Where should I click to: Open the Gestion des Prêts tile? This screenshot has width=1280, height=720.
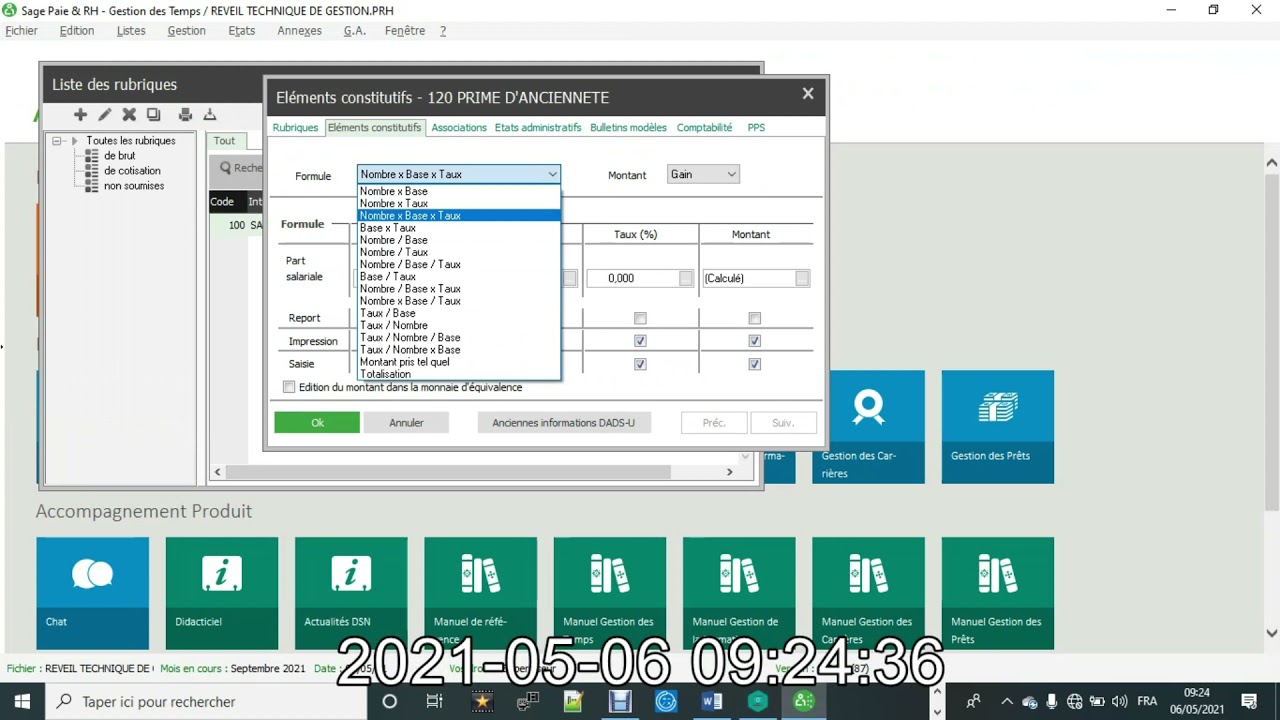coord(998,427)
